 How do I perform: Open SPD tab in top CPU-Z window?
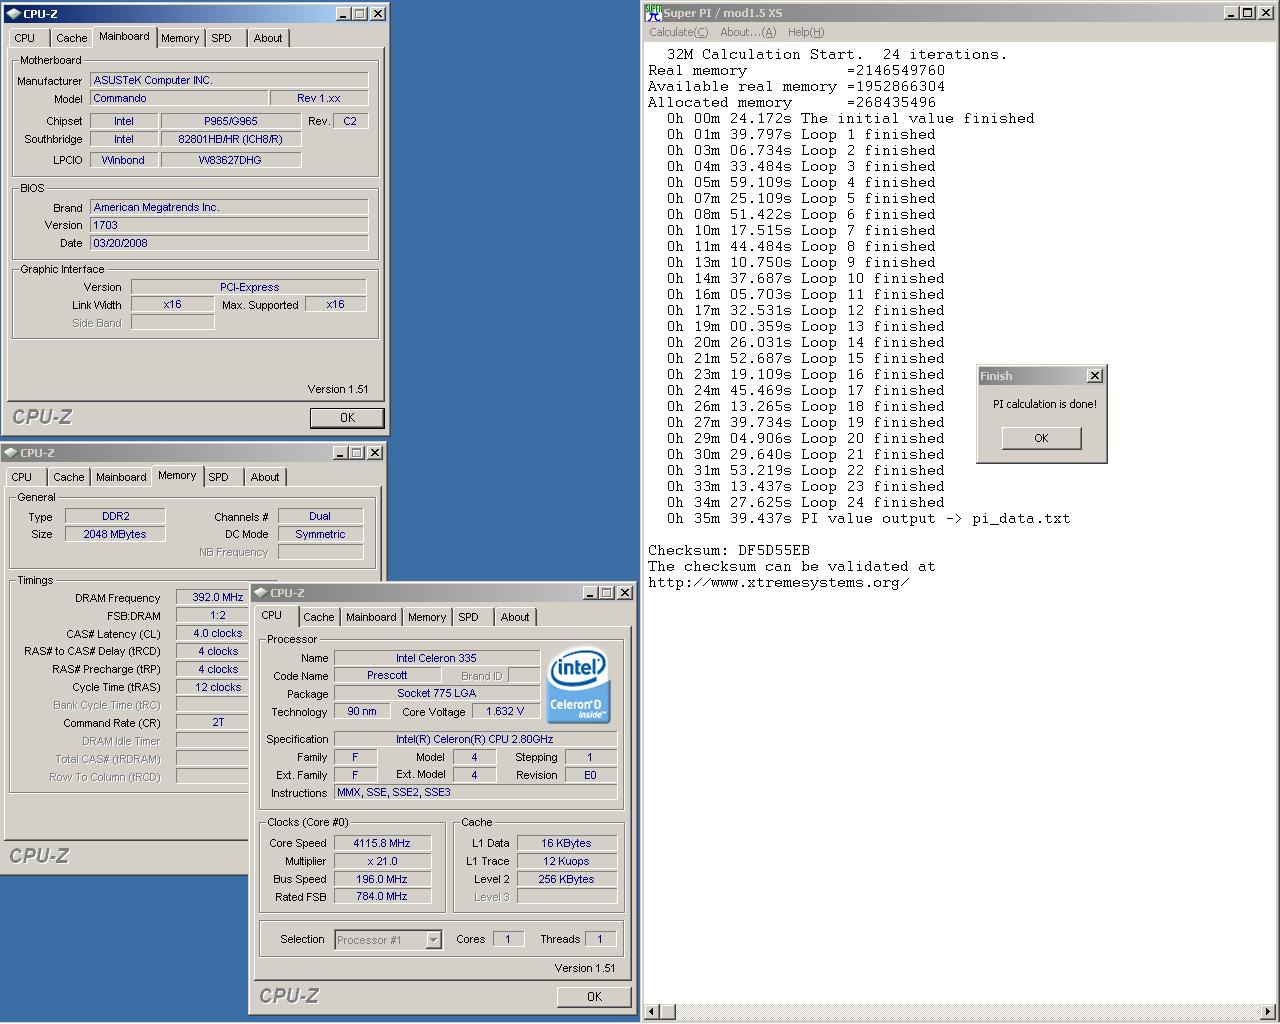pos(222,38)
